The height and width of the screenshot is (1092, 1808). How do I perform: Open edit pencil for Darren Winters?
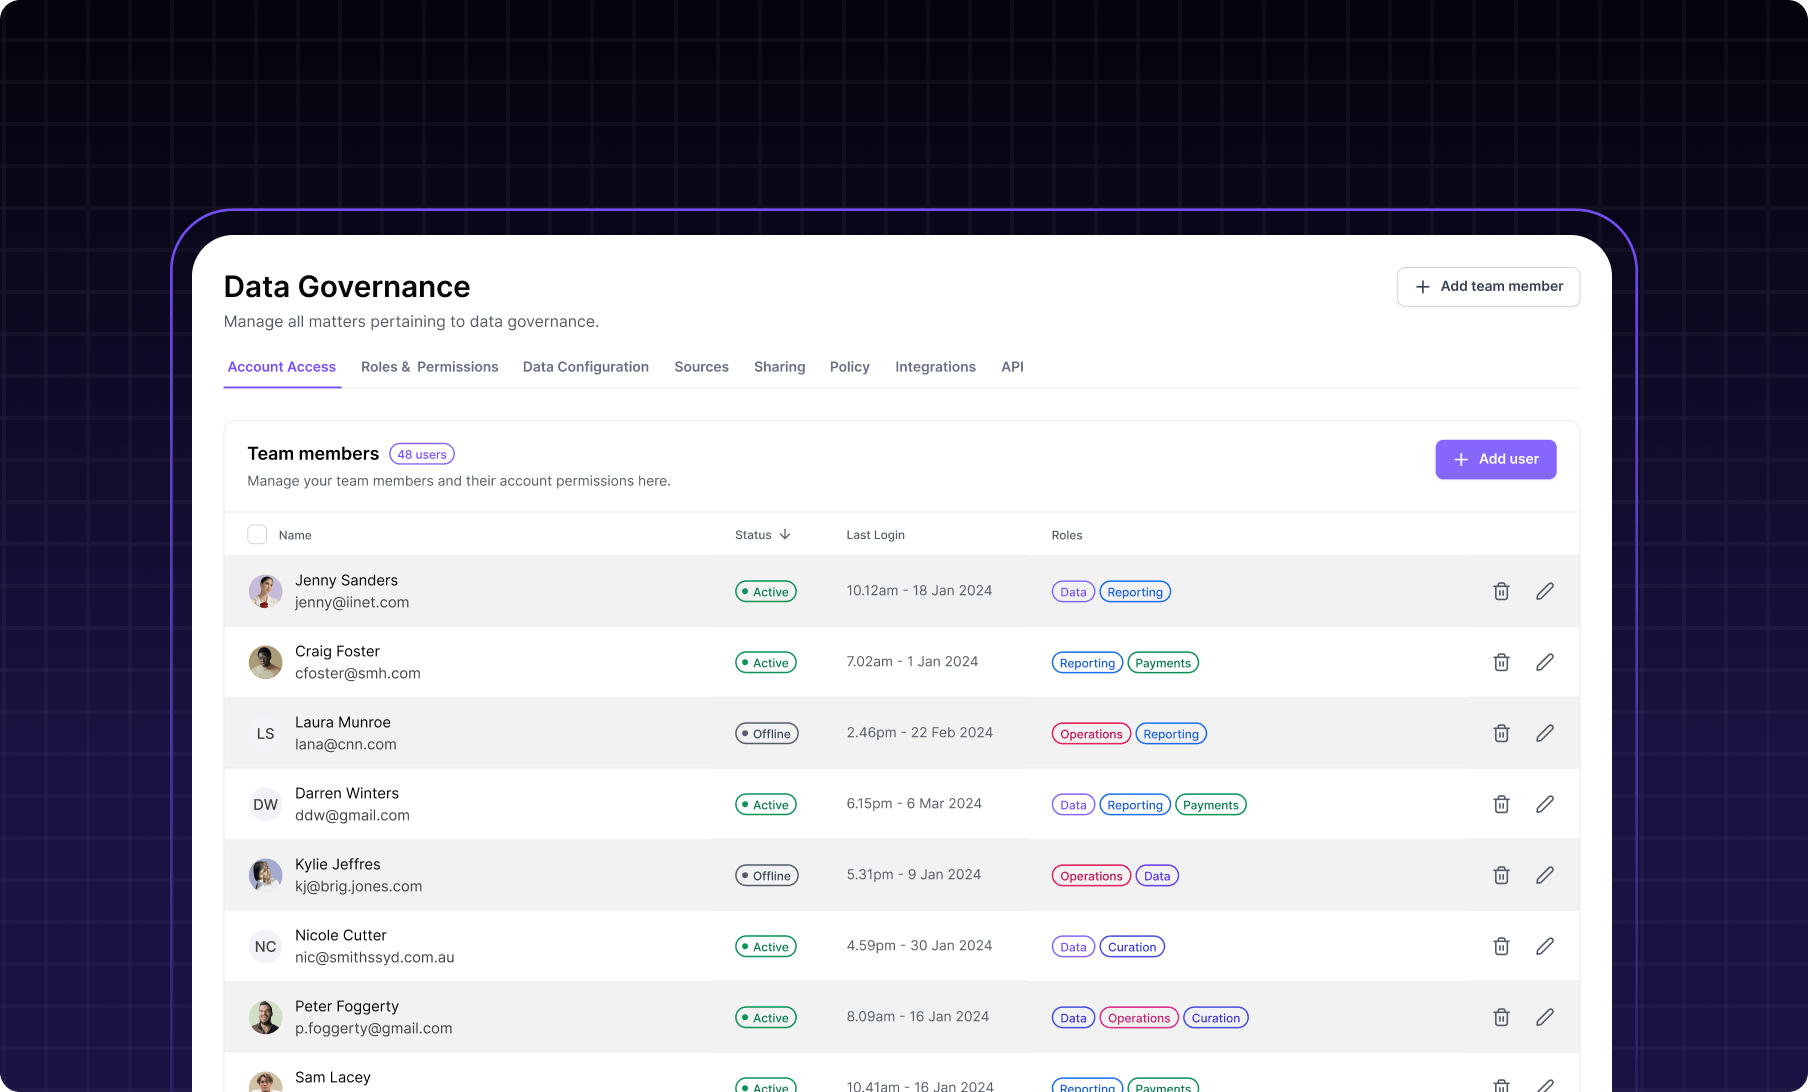click(1545, 804)
